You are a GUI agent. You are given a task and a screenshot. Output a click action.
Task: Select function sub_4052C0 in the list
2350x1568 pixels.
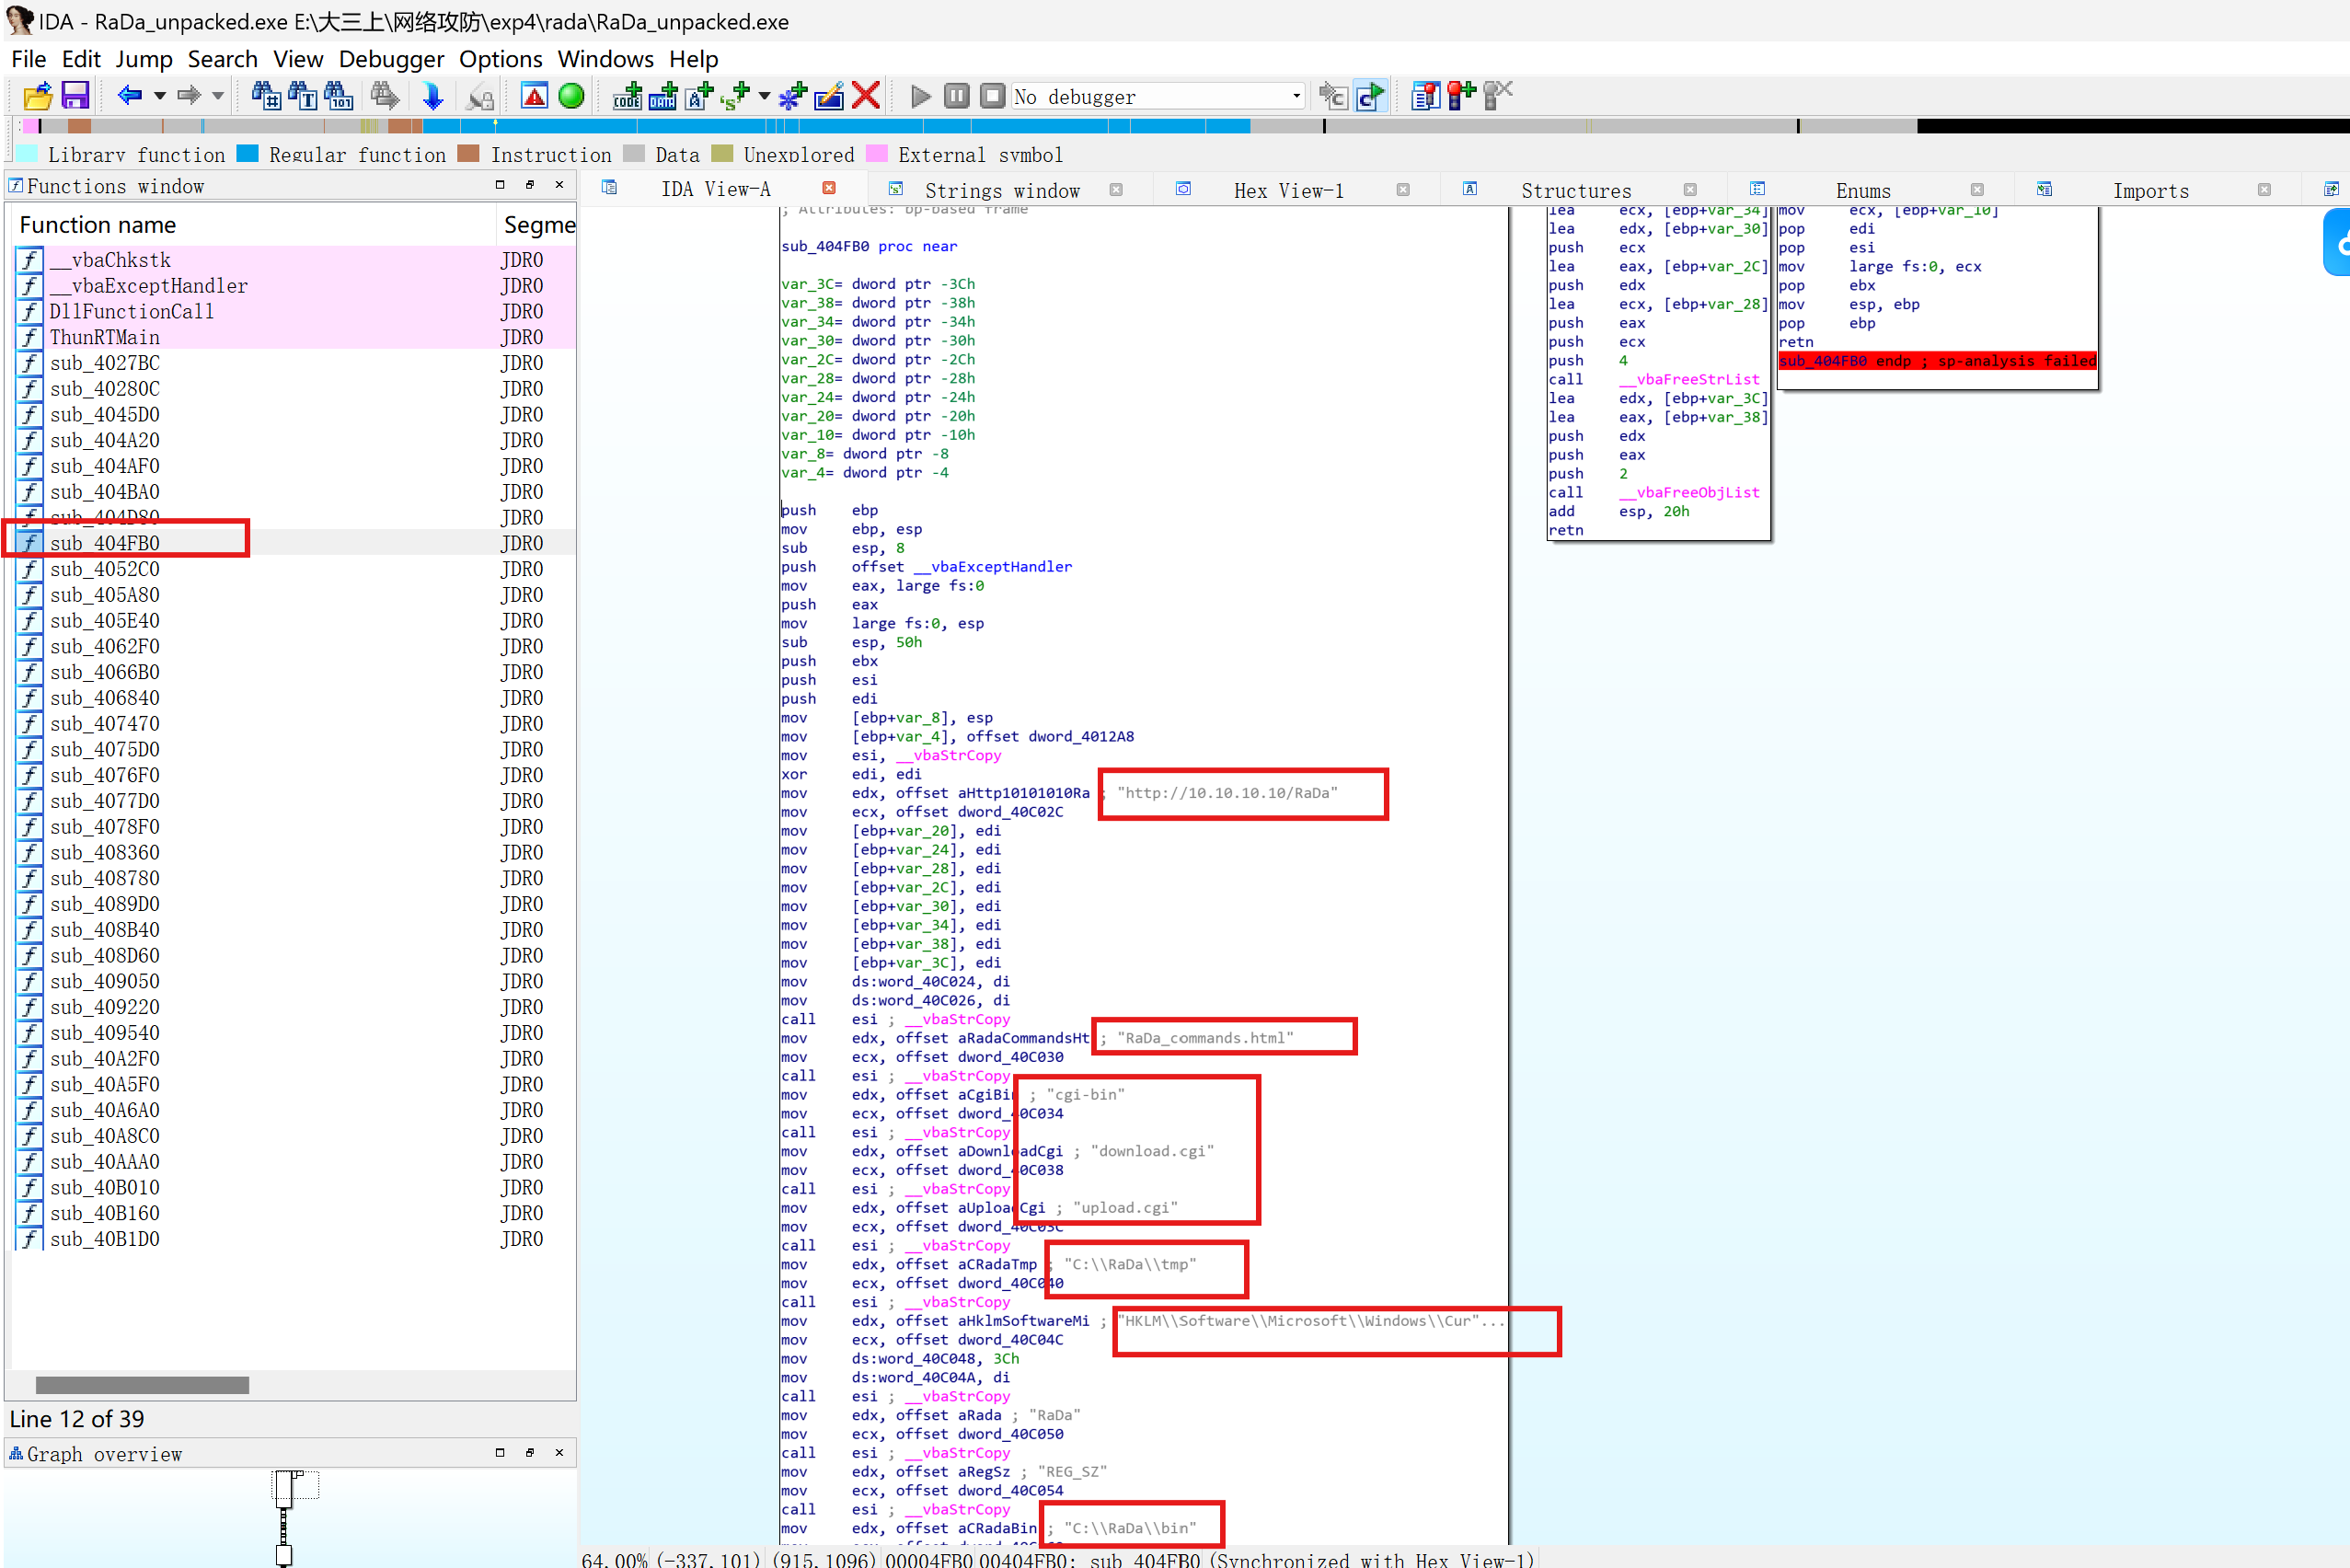[104, 569]
